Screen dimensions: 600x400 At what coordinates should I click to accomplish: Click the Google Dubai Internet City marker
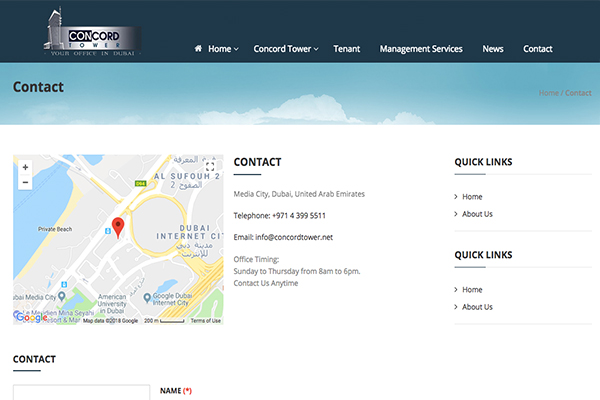(x=147, y=297)
